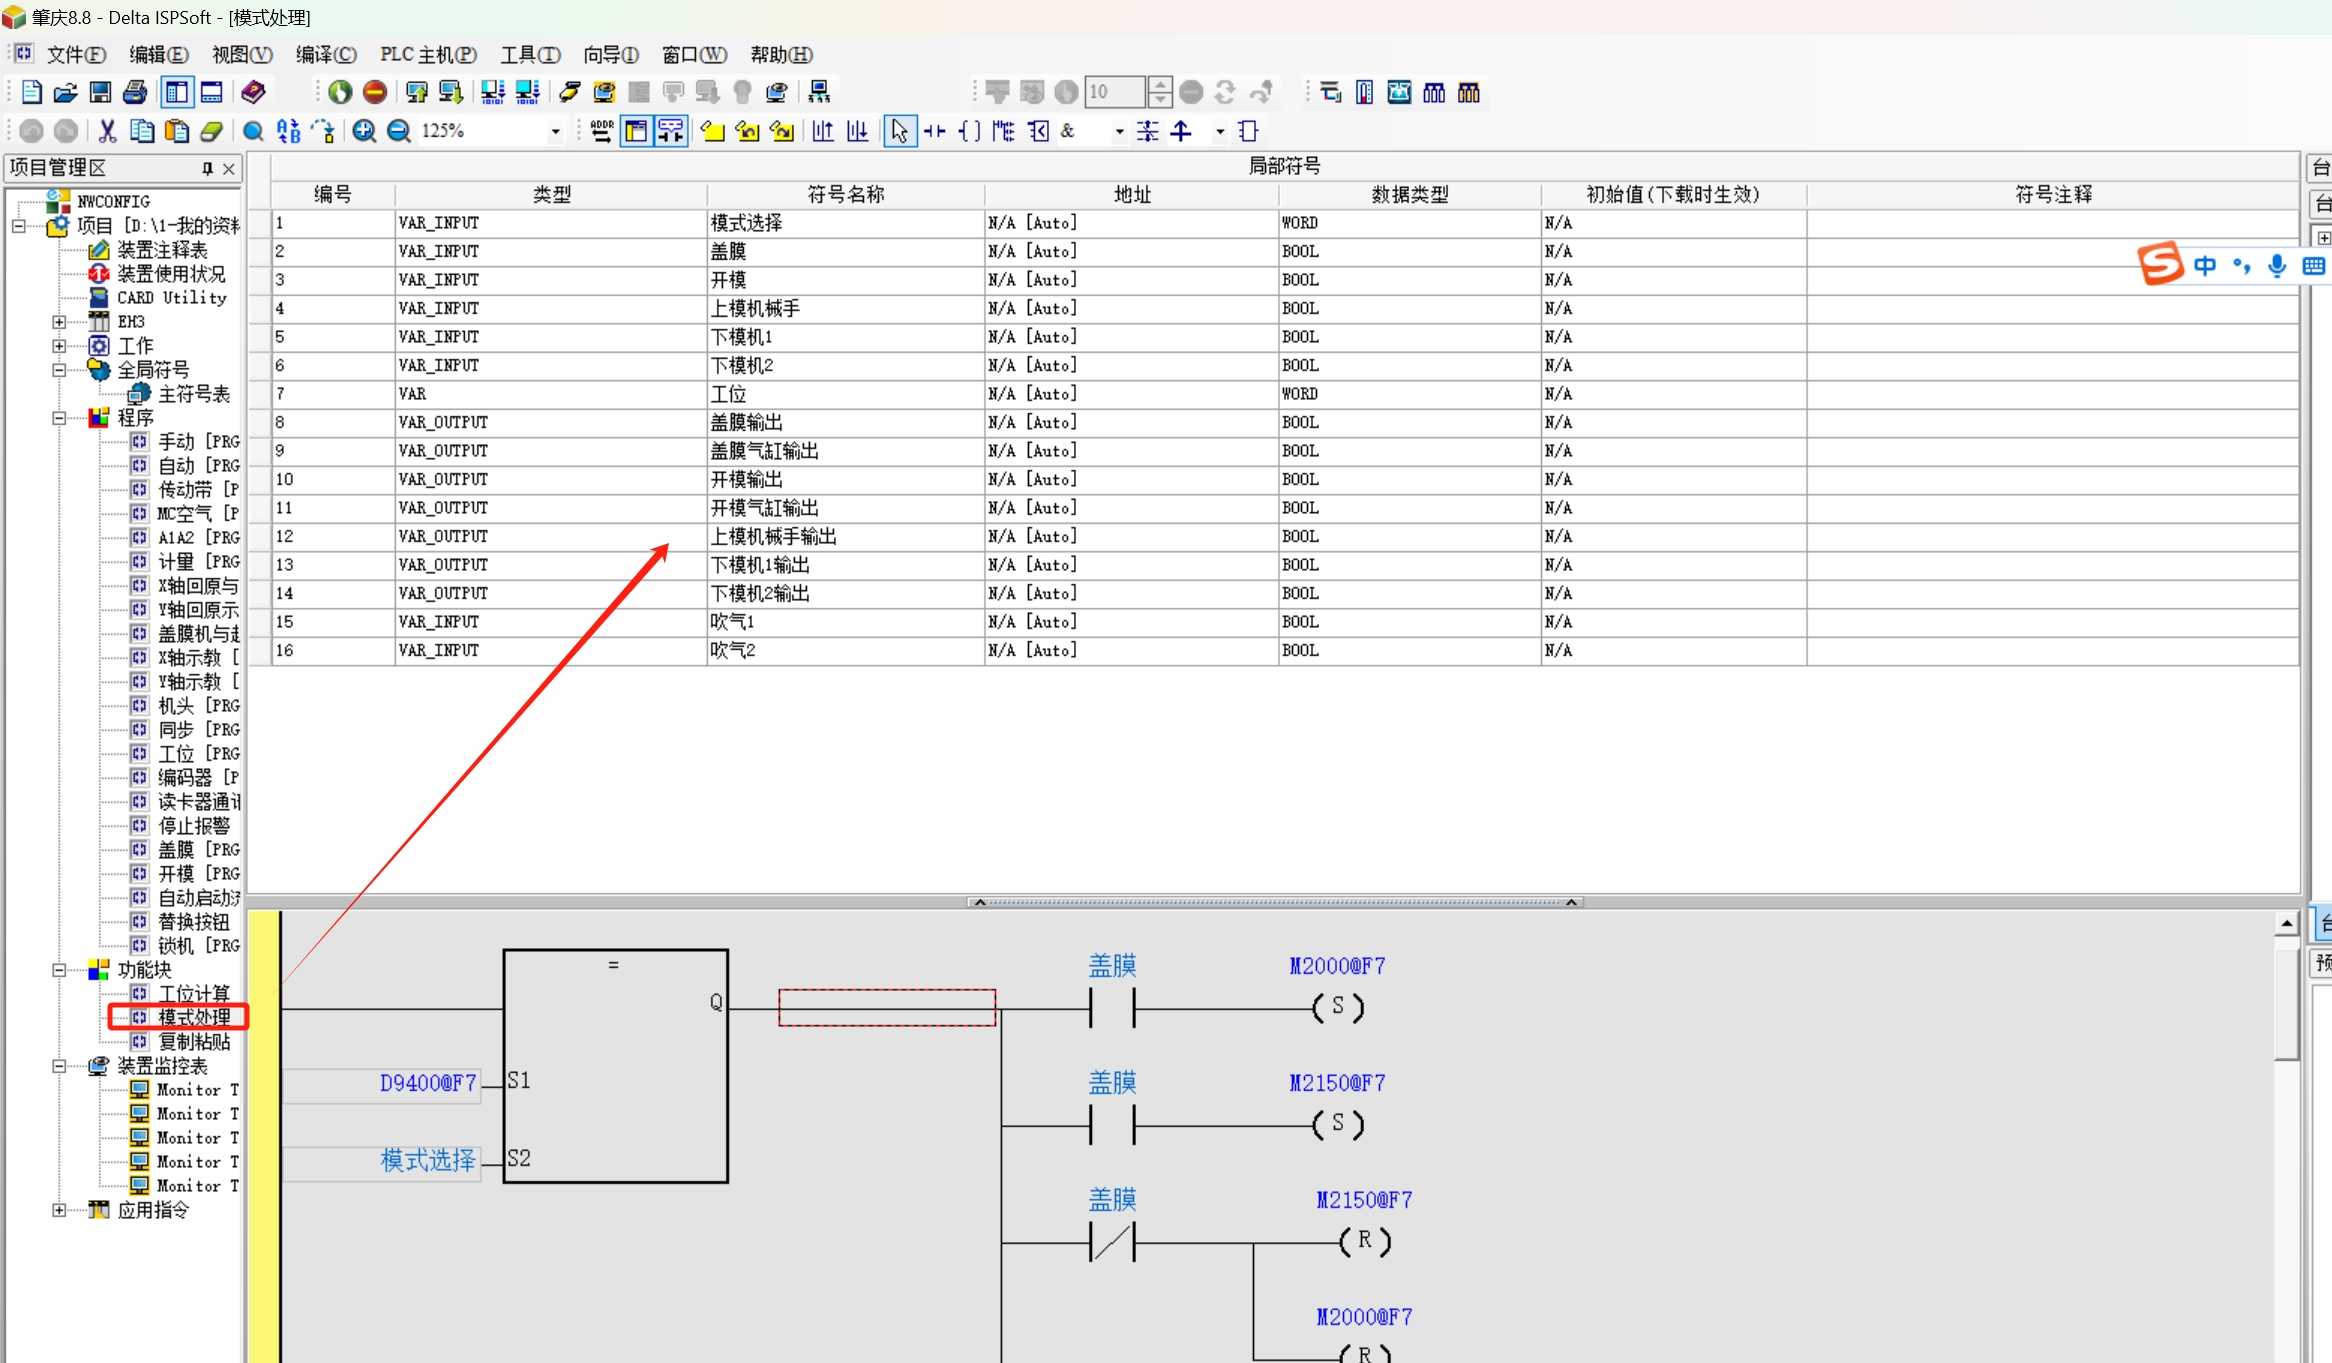Viewport: 2332px width, 1363px height.
Task: Open the 工位计算 function block
Action: 194,993
